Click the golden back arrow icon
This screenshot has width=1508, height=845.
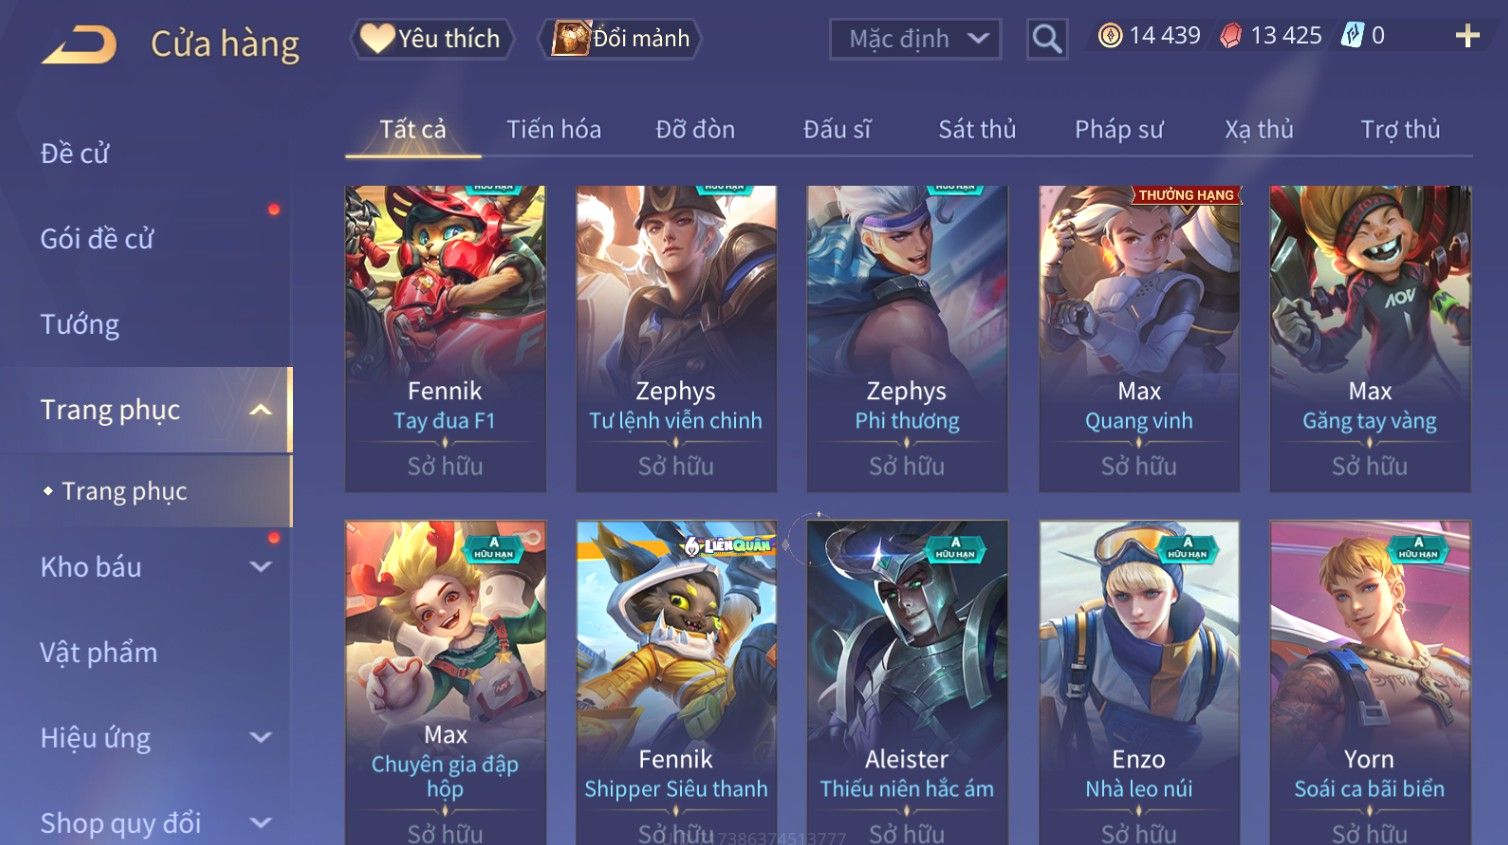[x=80, y=45]
